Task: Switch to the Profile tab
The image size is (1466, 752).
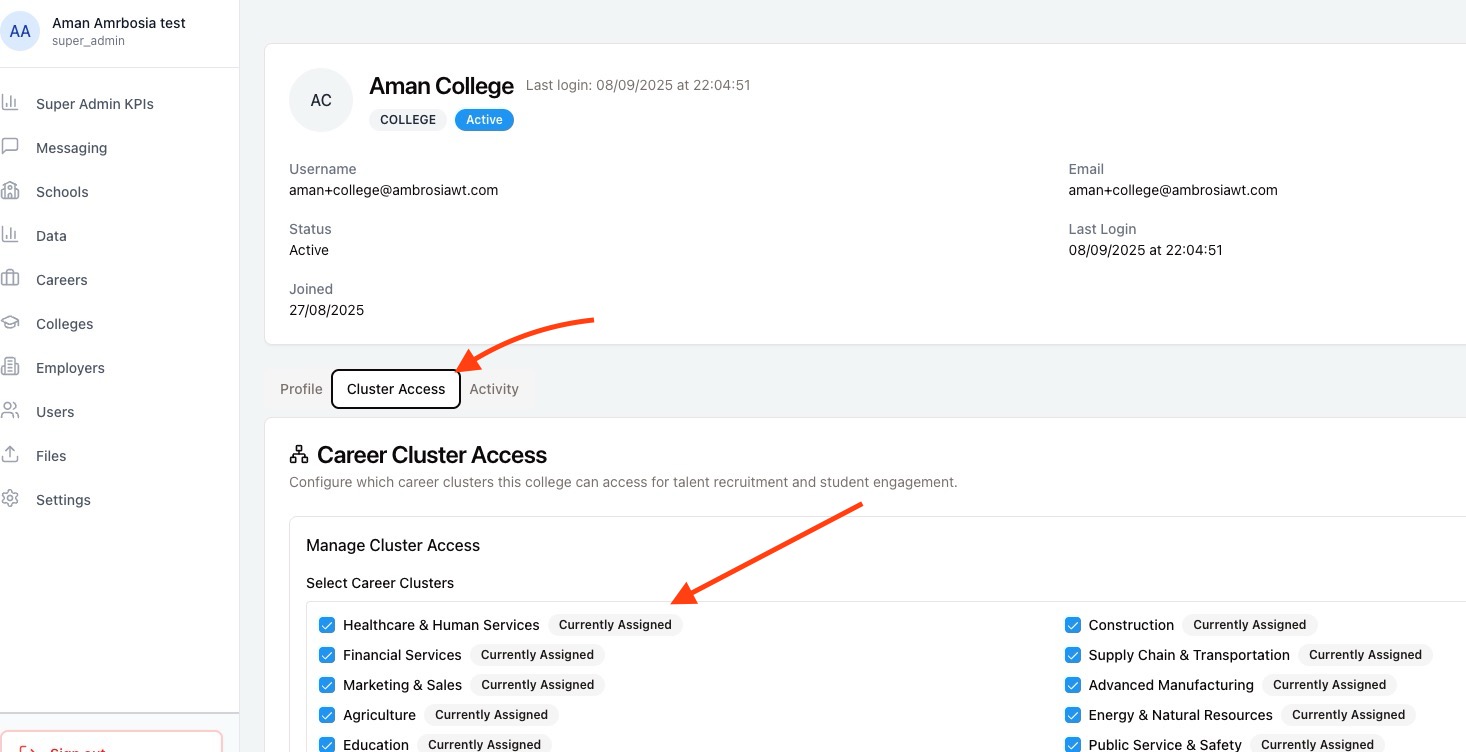Action: 301,389
